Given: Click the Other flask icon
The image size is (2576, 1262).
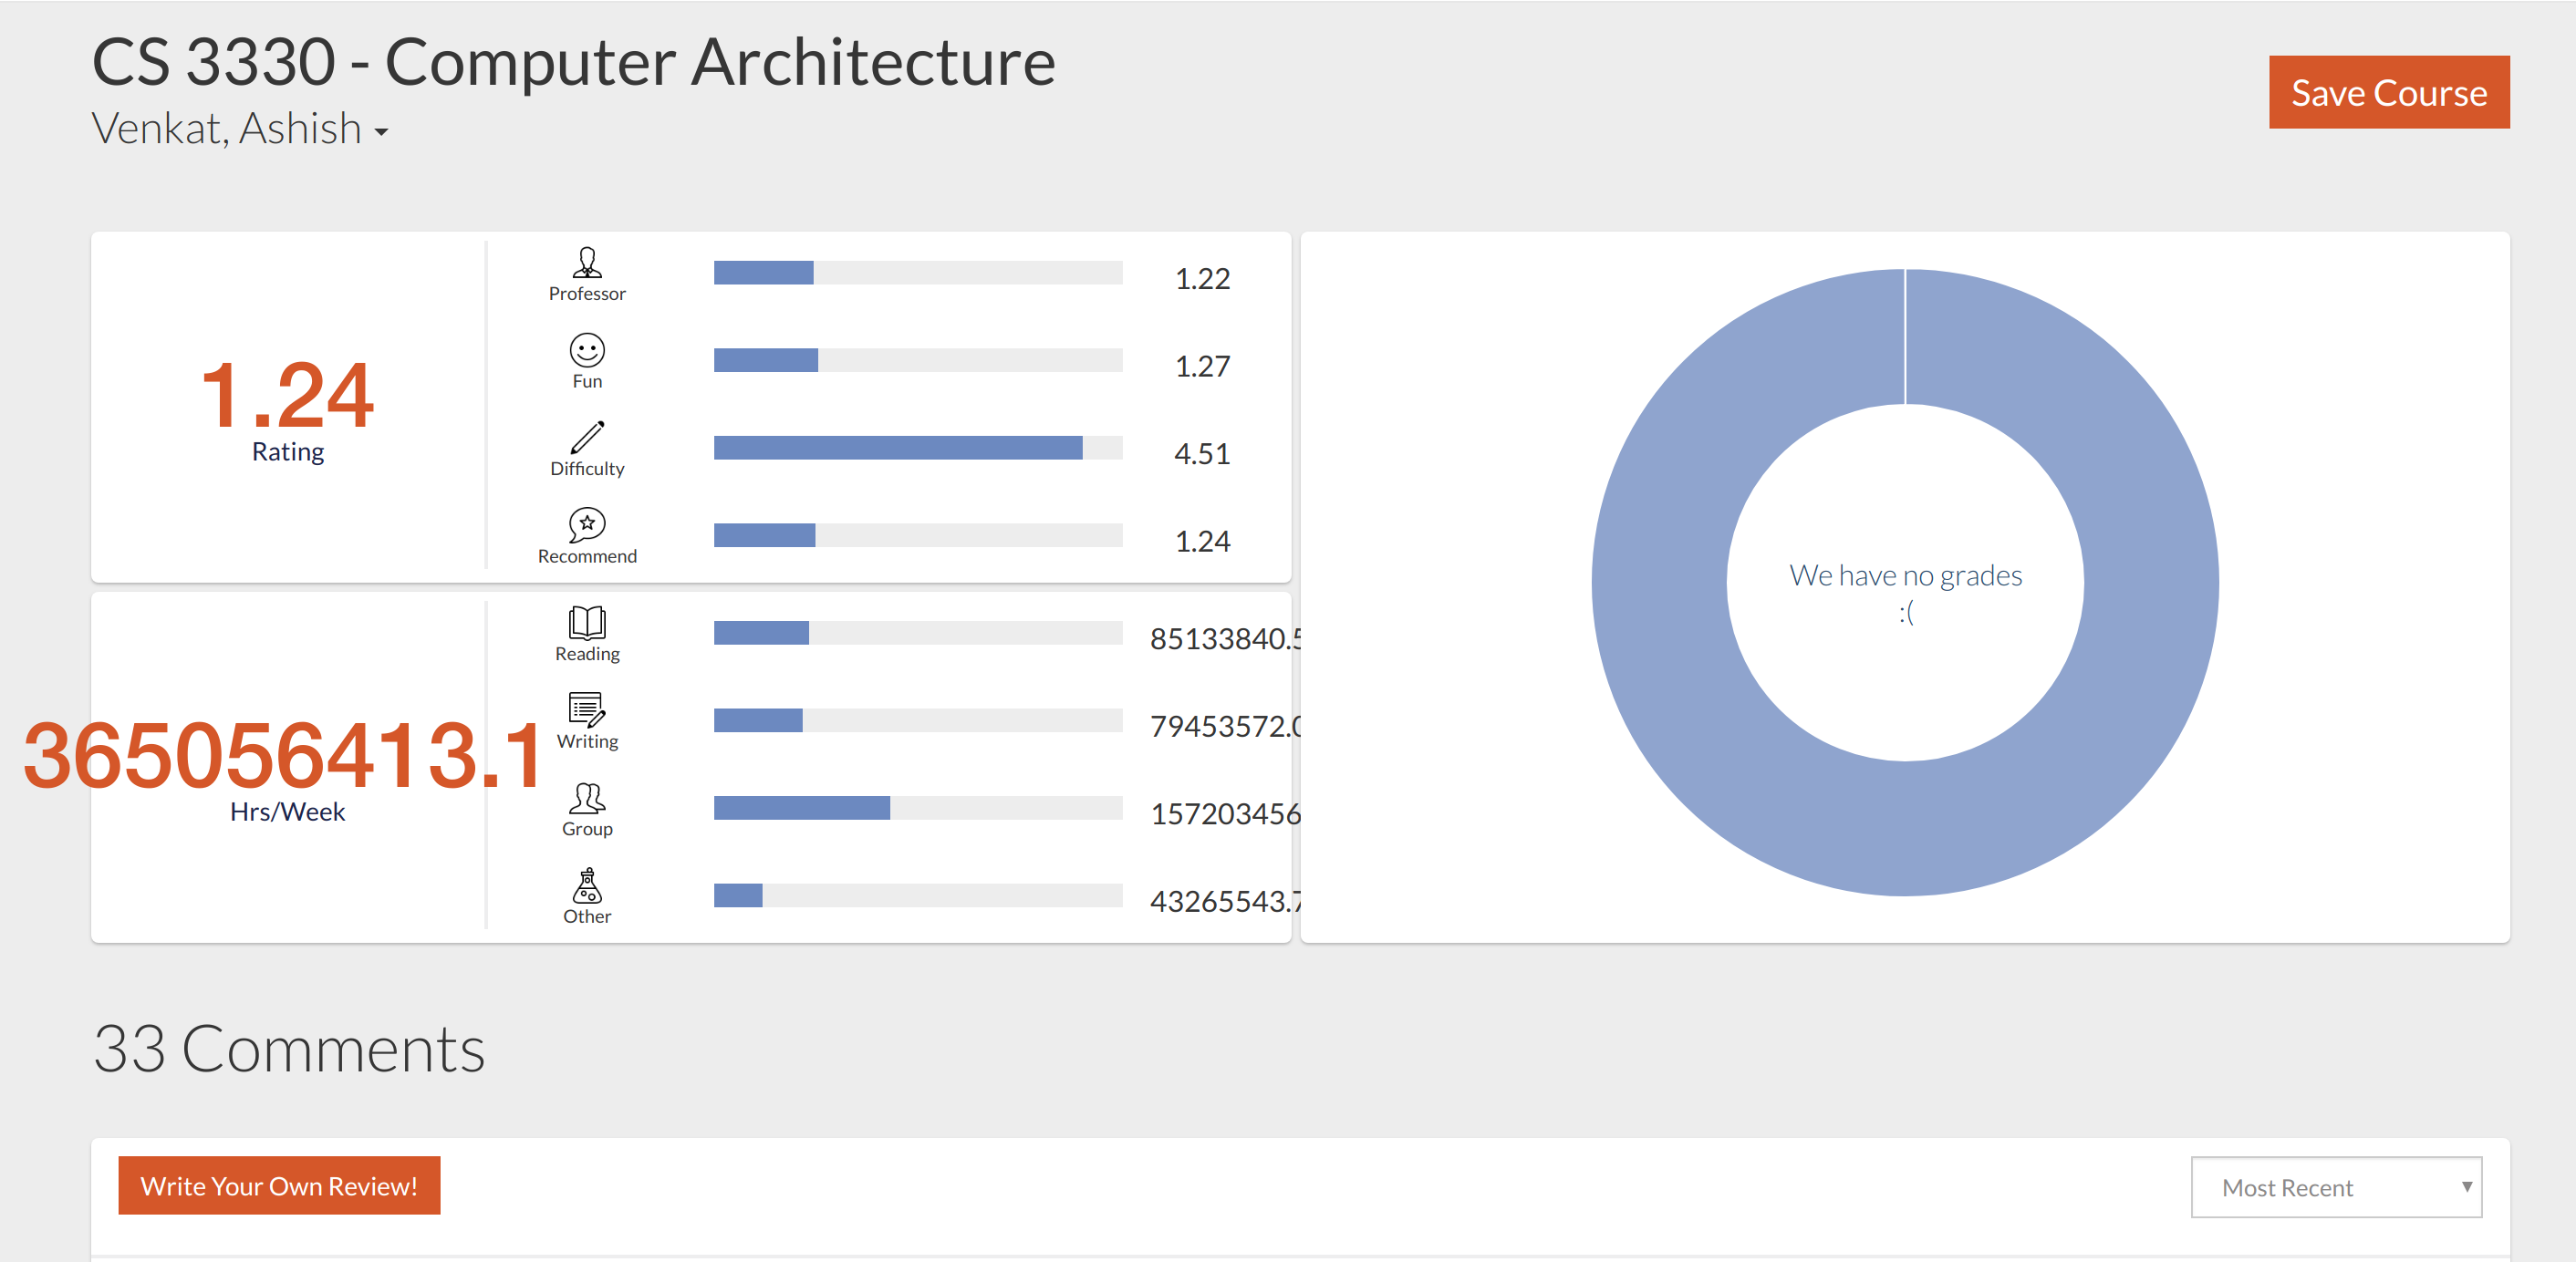Looking at the screenshot, I should click(x=587, y=885).
